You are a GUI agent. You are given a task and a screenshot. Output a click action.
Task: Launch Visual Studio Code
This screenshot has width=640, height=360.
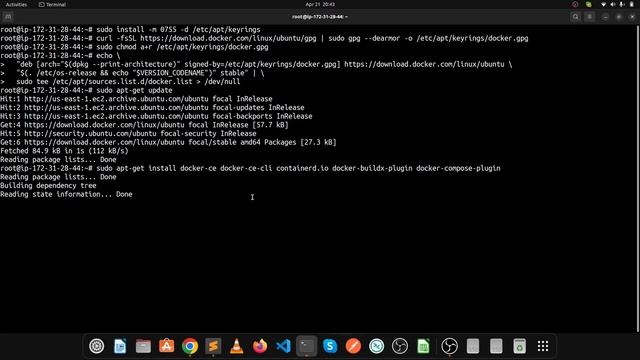click(x=283, y=346)
